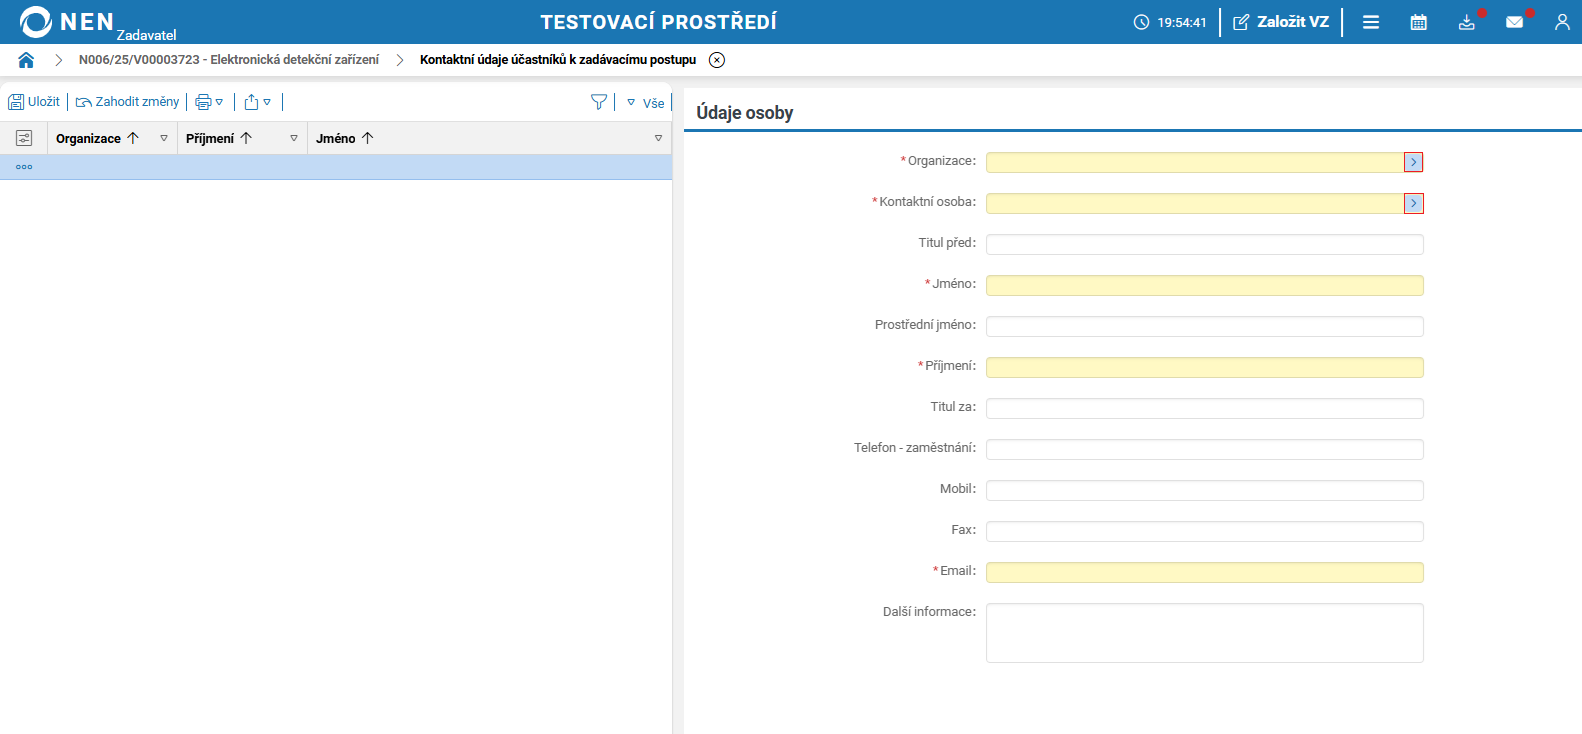Click the home icon in breadcrumb

click(26, 60)
